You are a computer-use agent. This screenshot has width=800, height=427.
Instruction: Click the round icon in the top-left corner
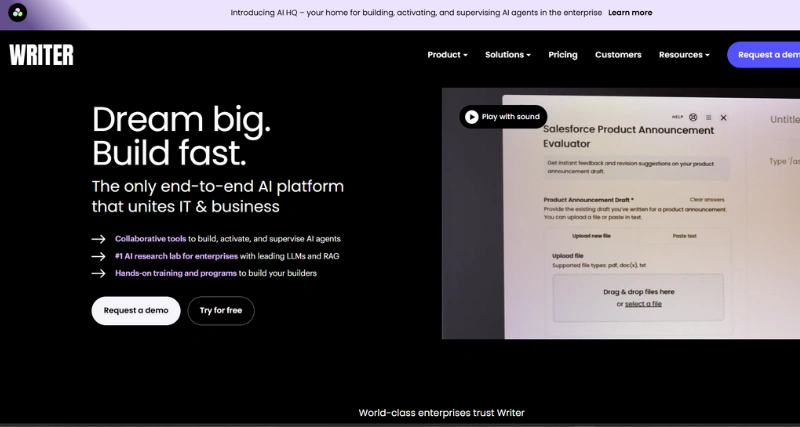18,13
